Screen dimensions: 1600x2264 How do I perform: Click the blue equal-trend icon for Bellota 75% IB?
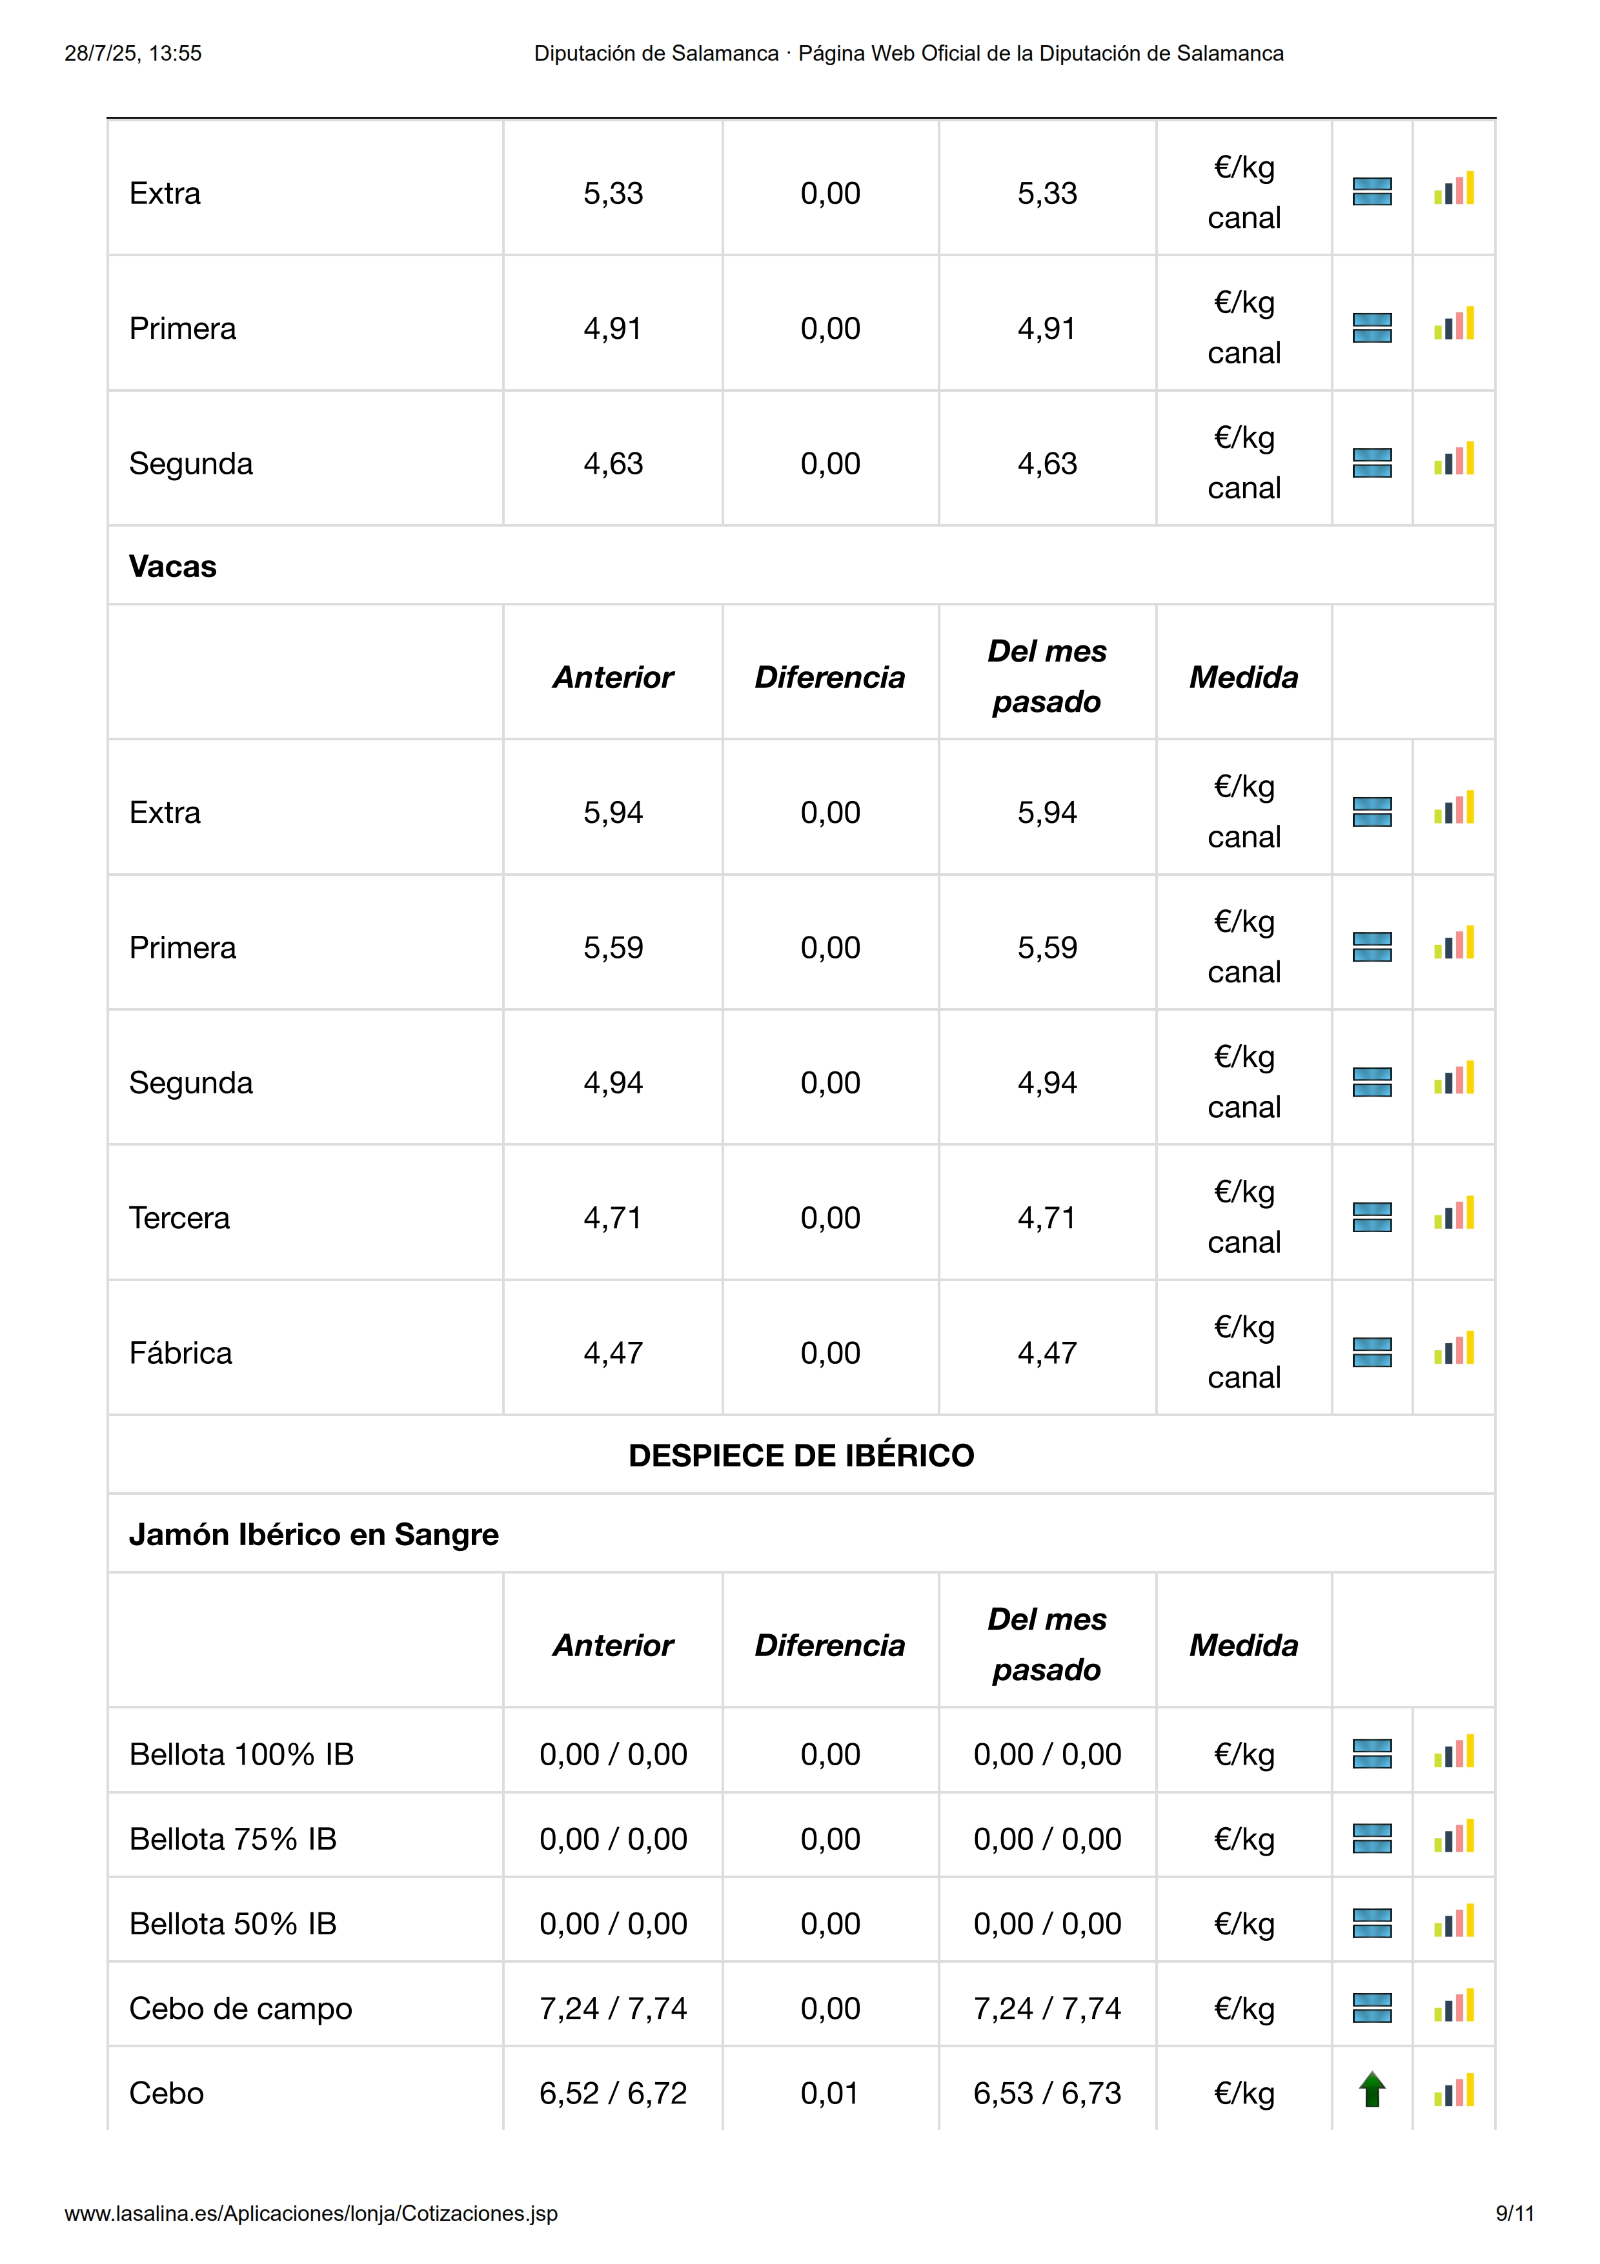[1371, 1838]
